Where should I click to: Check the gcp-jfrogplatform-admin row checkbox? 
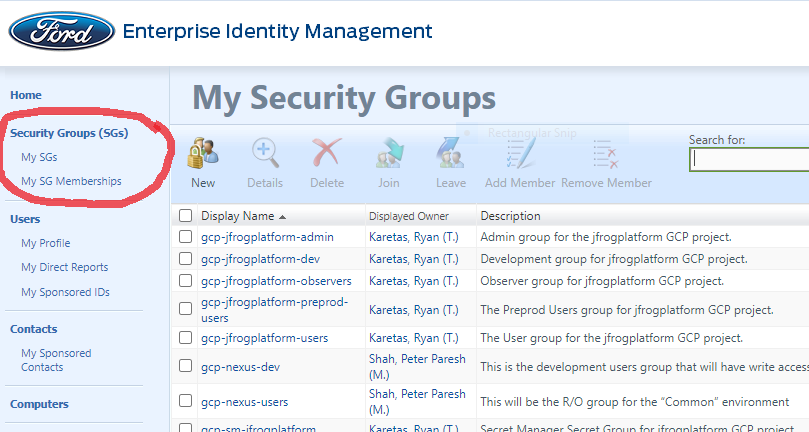click(185, 237)
